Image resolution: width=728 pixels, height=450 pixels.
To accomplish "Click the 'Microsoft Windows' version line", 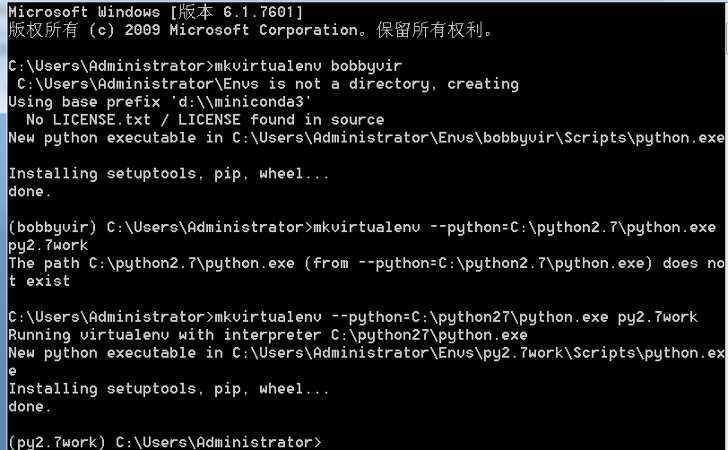I will click(156, 12).
